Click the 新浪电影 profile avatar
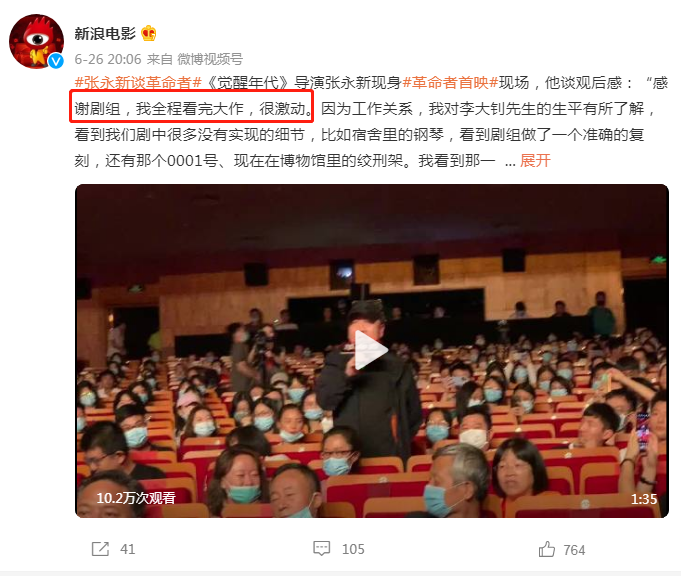The image size is (681, 576). pos(36,41)
